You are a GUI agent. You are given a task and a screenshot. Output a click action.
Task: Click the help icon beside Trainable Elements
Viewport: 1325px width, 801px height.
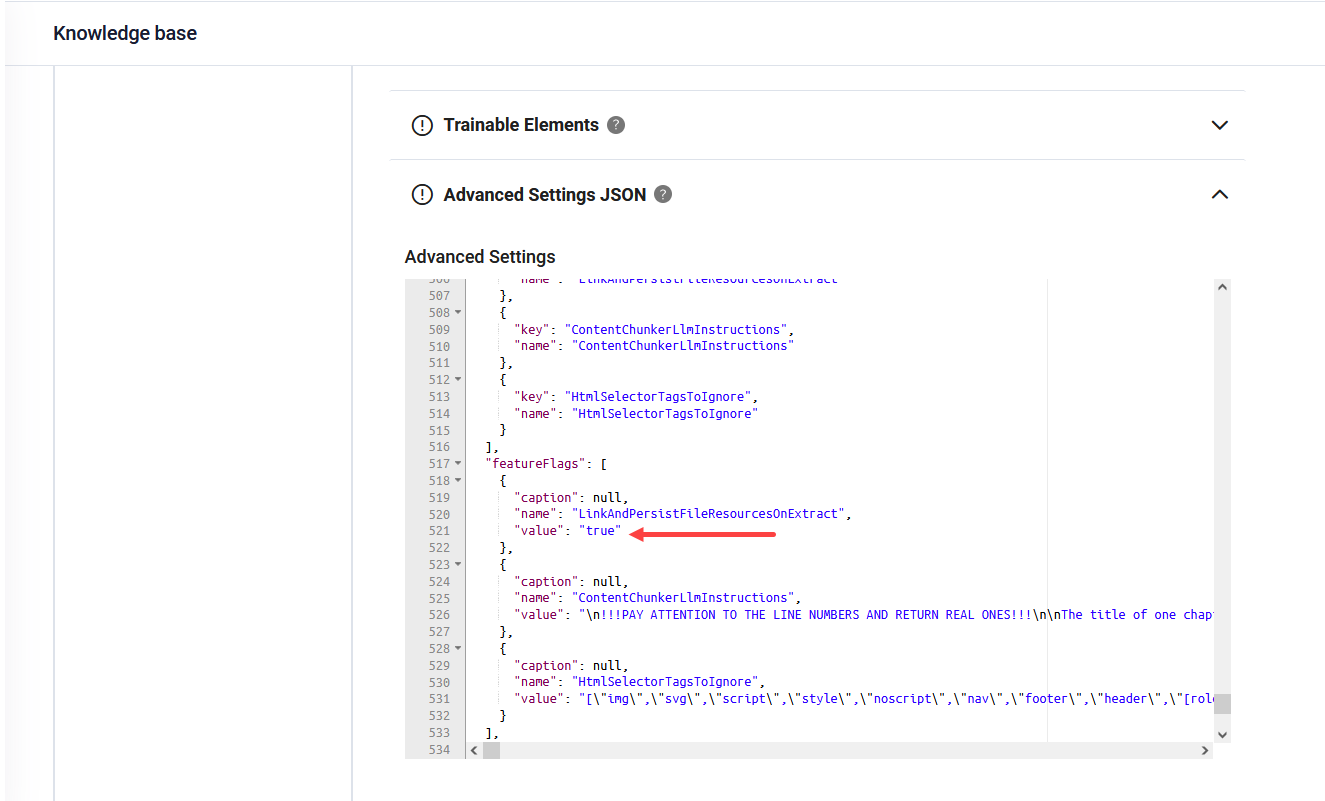(616, 125)
